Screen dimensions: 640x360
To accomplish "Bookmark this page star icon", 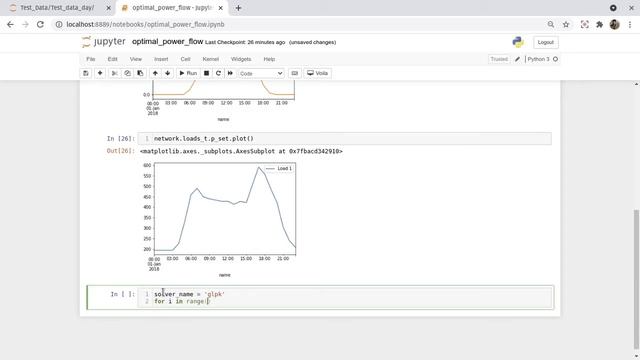I will pos(566,24).
